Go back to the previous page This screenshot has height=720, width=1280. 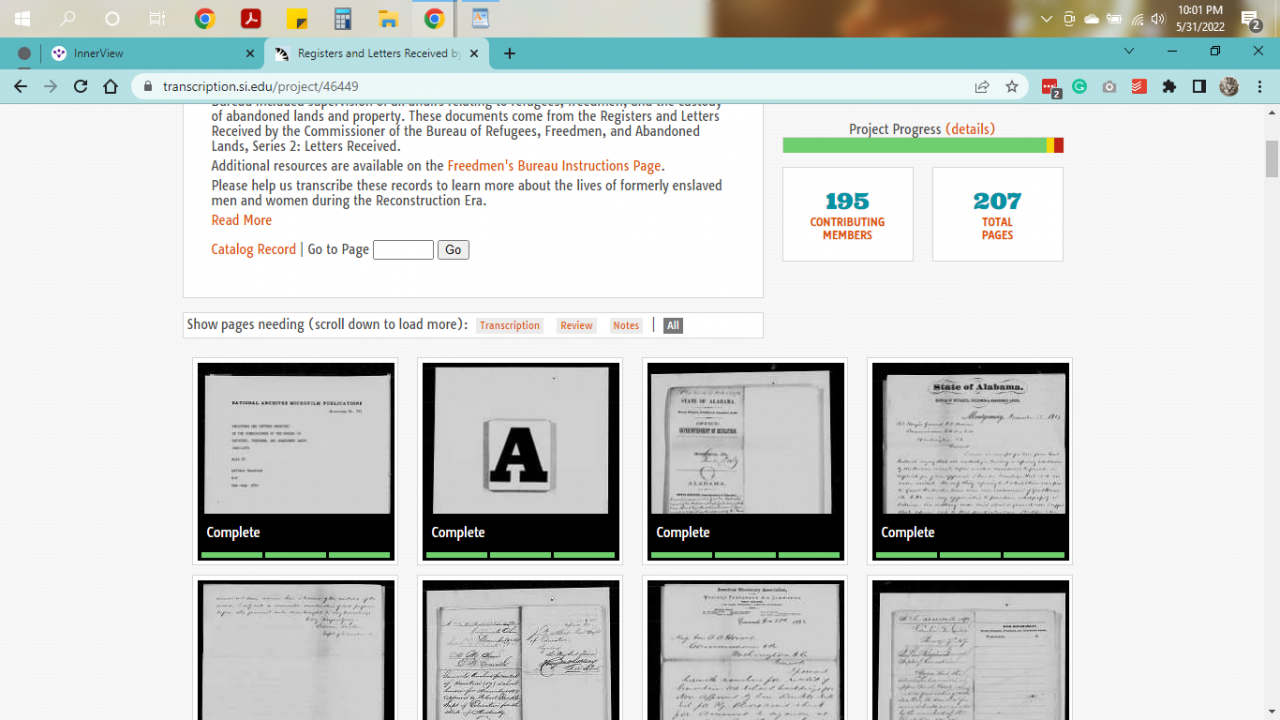tap(21, 87)
